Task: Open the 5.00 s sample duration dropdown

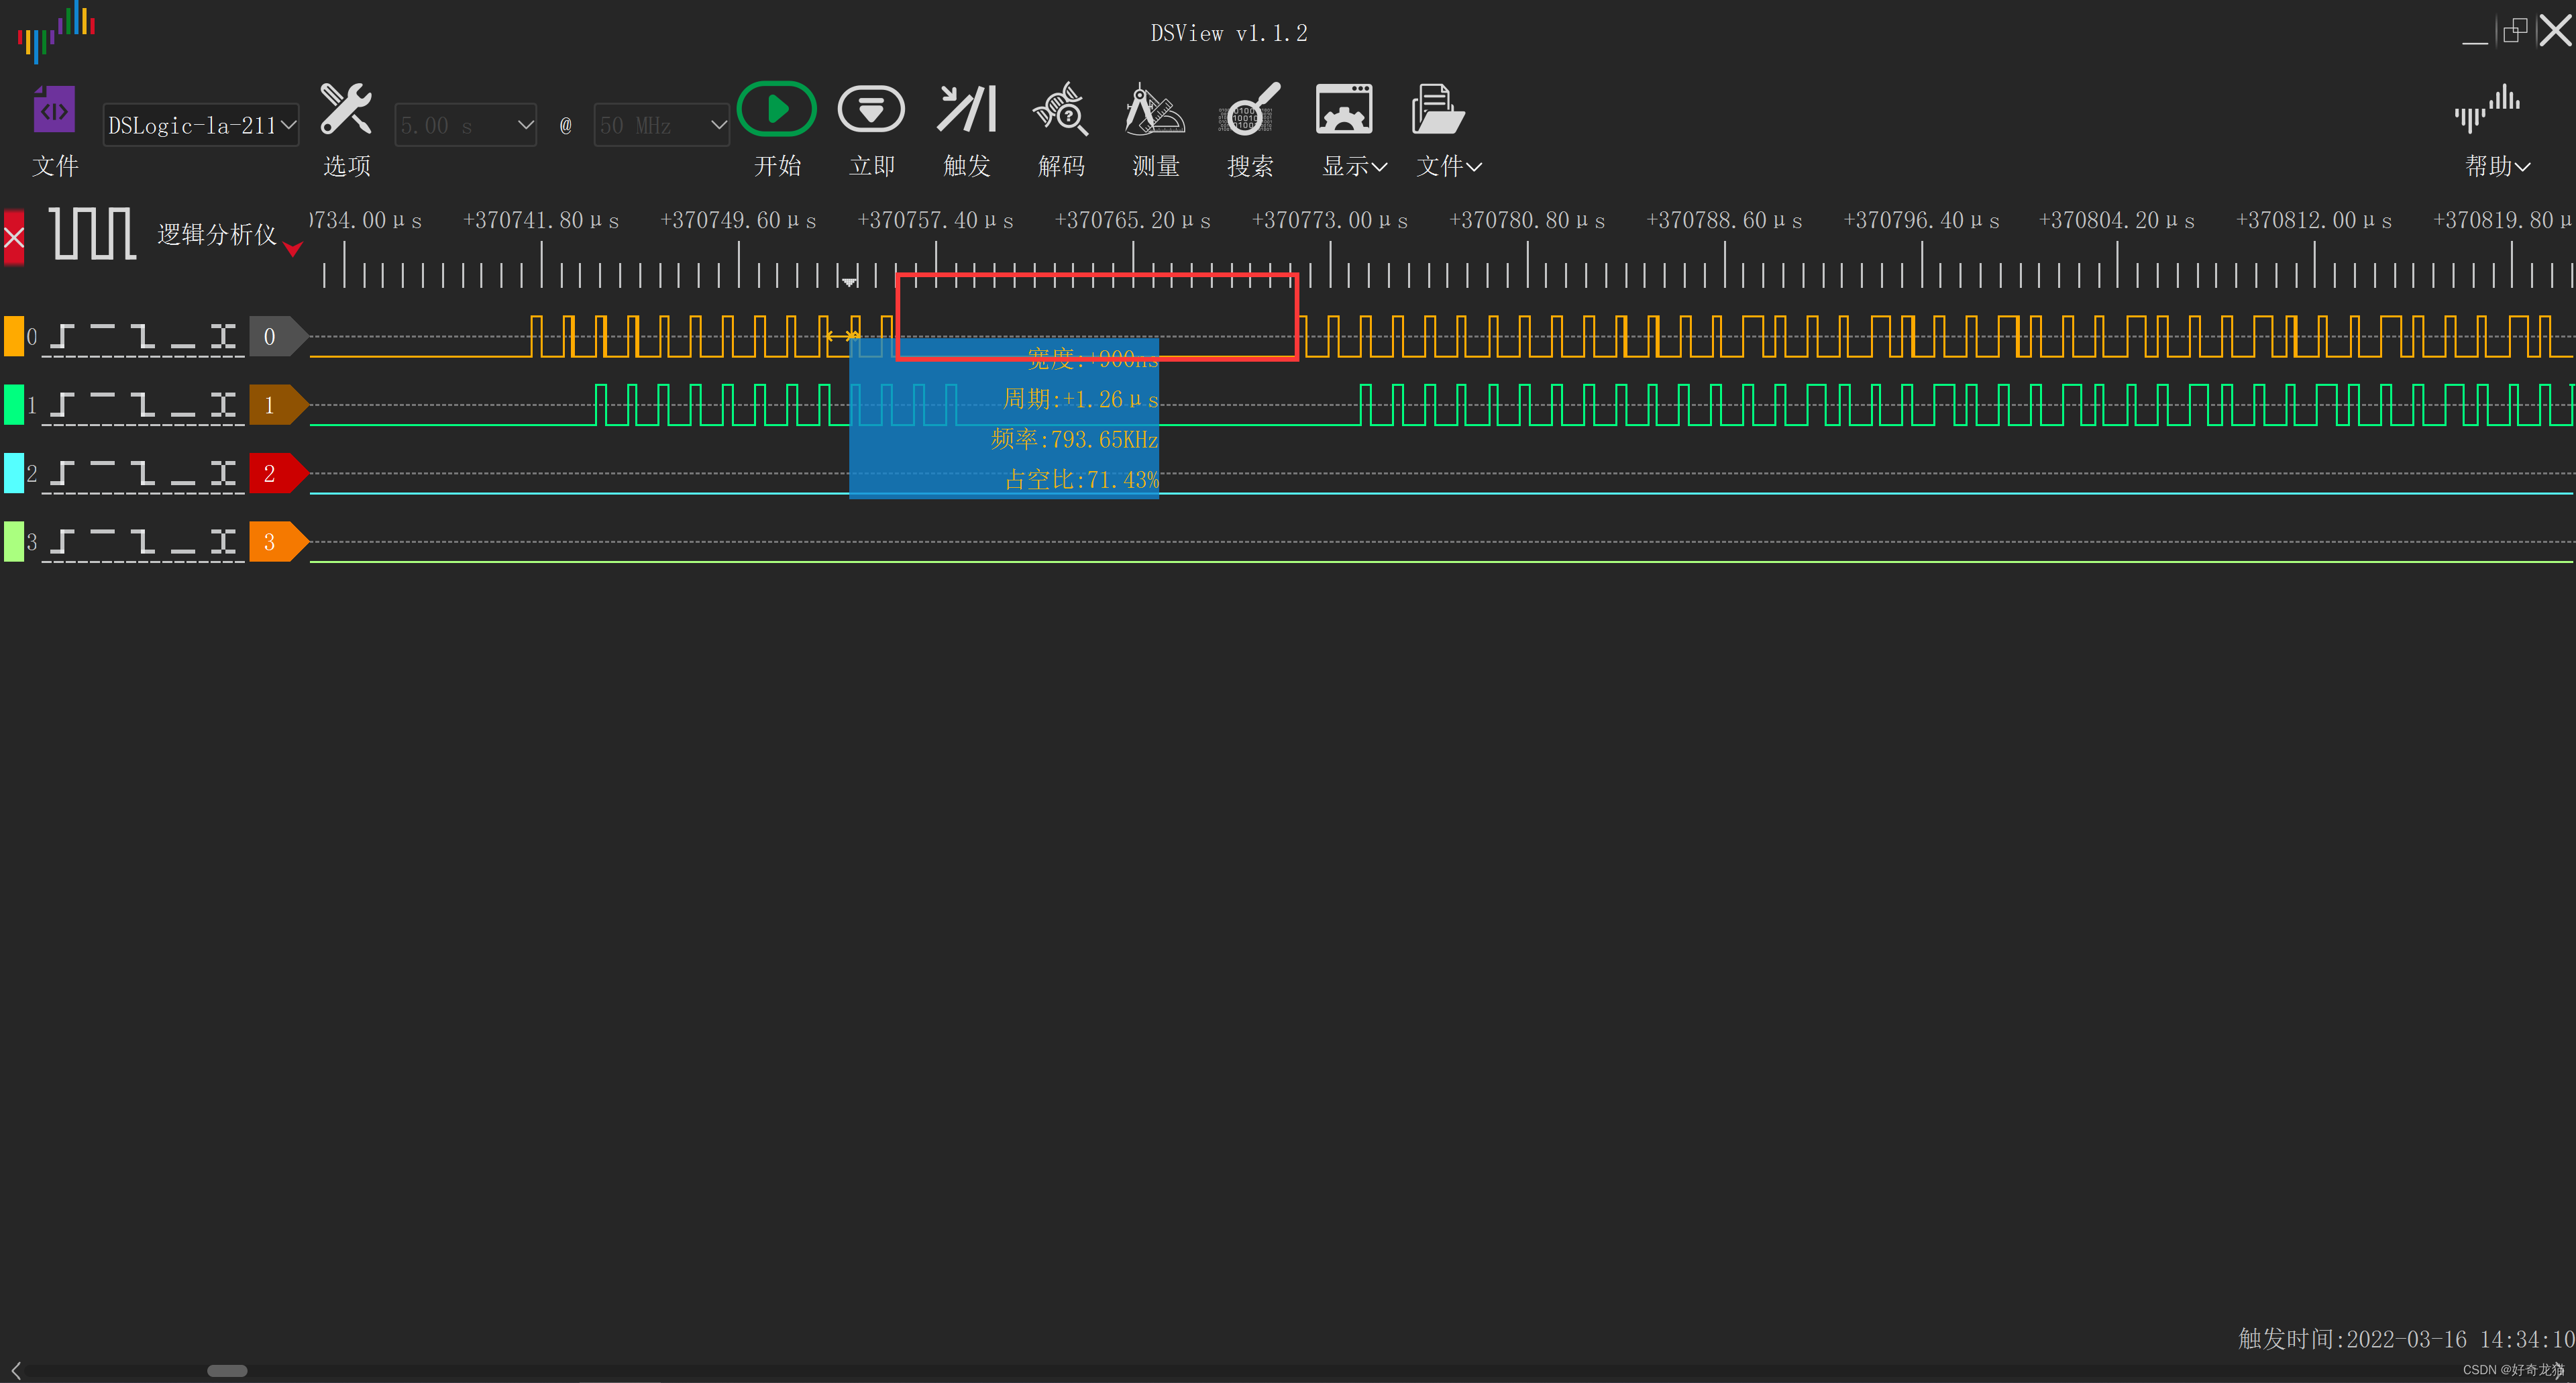Action: tap(466, 126)
